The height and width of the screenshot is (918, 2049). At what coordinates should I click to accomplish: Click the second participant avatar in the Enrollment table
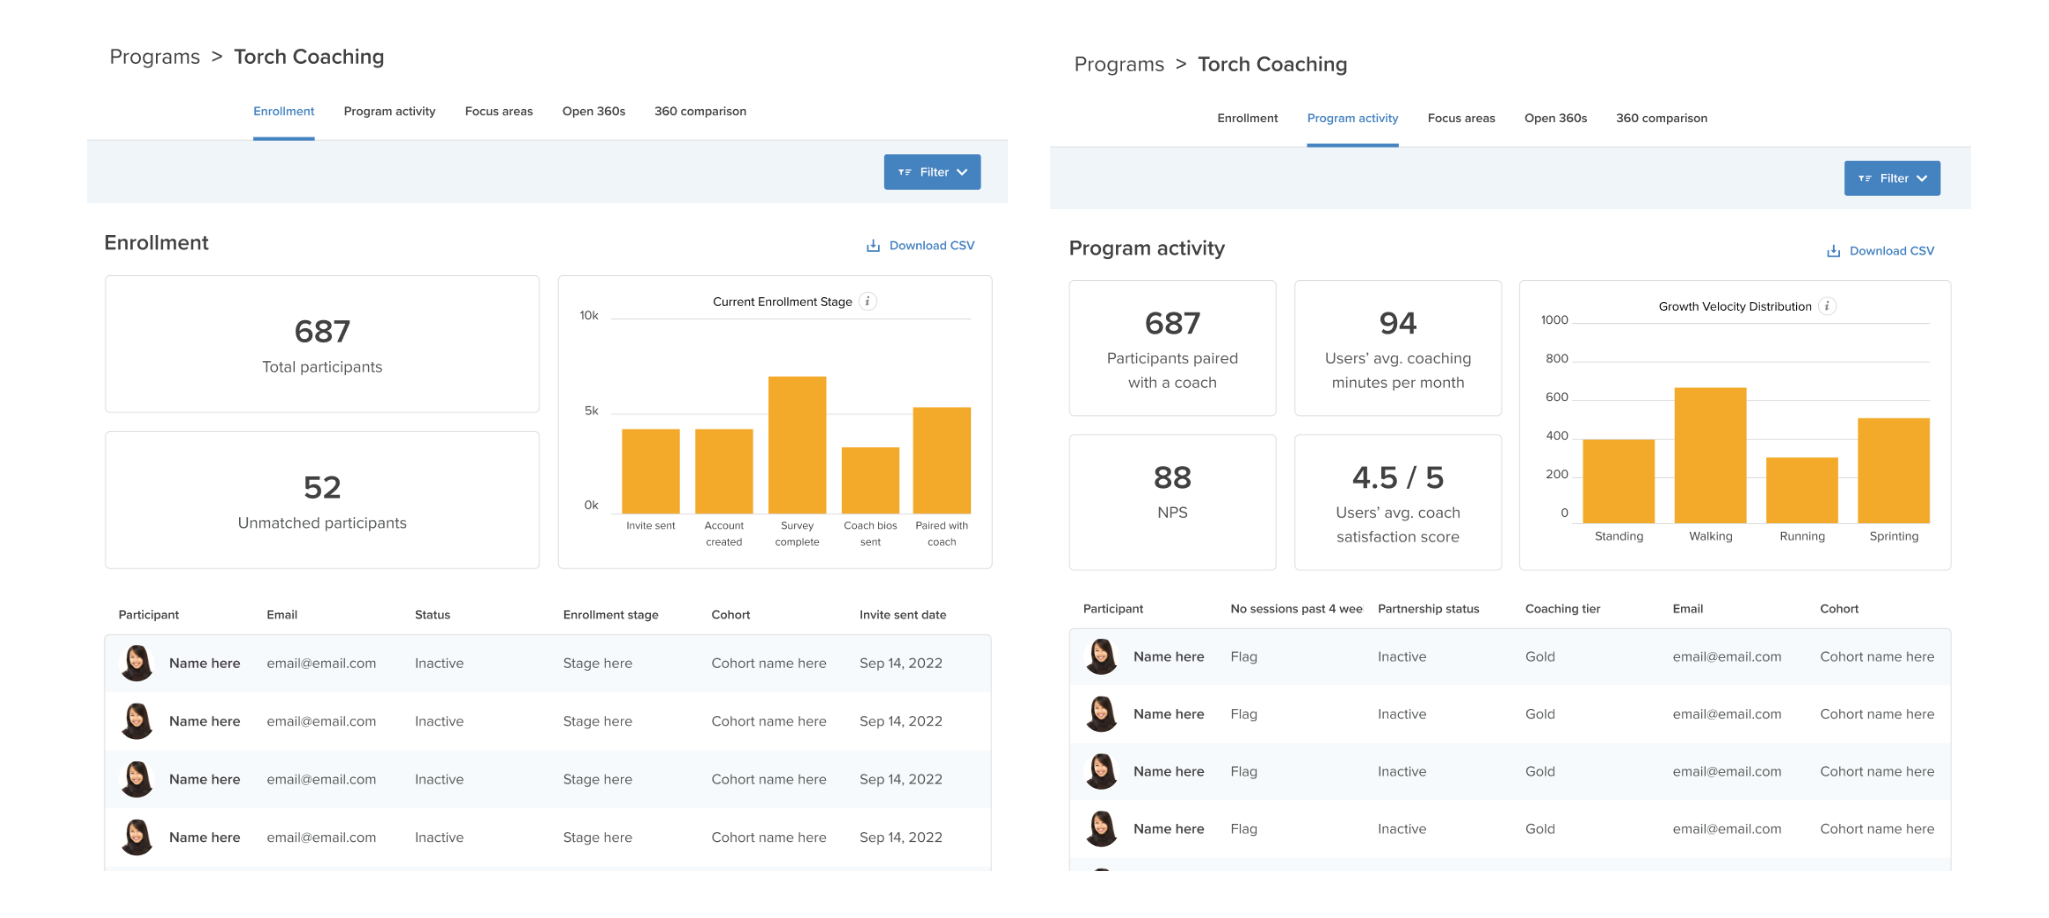pos(137,721)
